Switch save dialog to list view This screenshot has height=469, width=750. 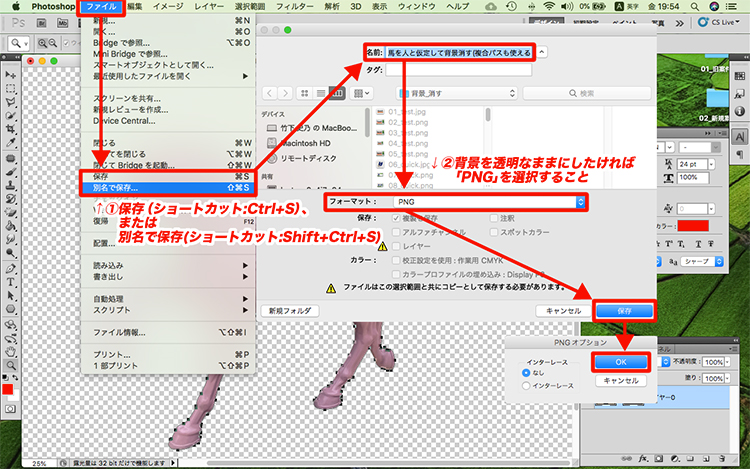click(321, 93)
